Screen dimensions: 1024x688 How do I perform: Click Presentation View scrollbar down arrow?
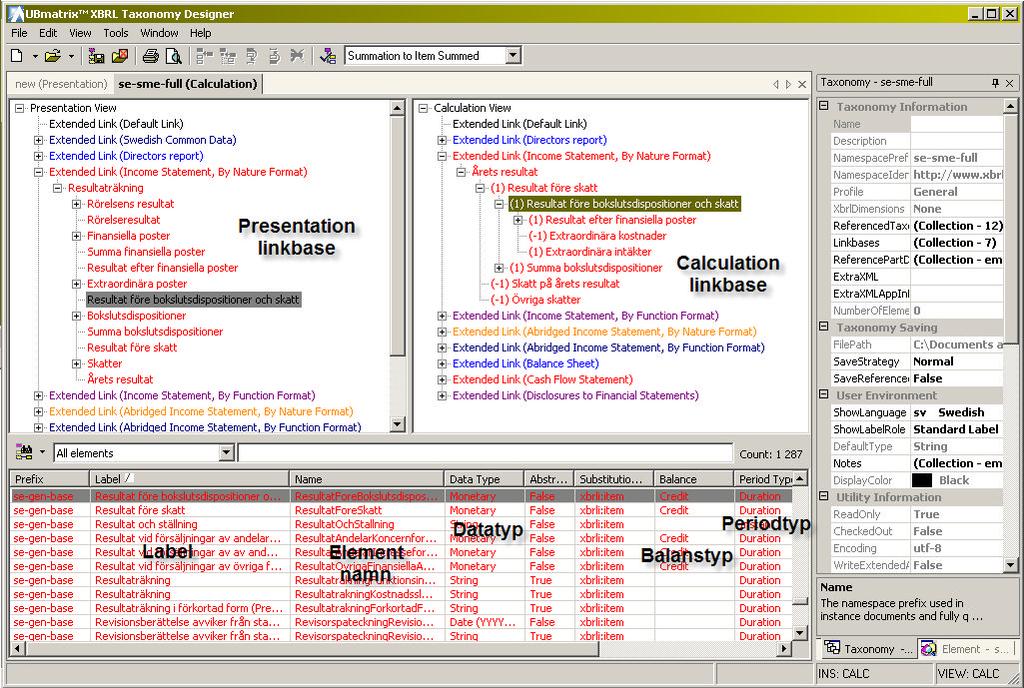(x=397, y=424)
